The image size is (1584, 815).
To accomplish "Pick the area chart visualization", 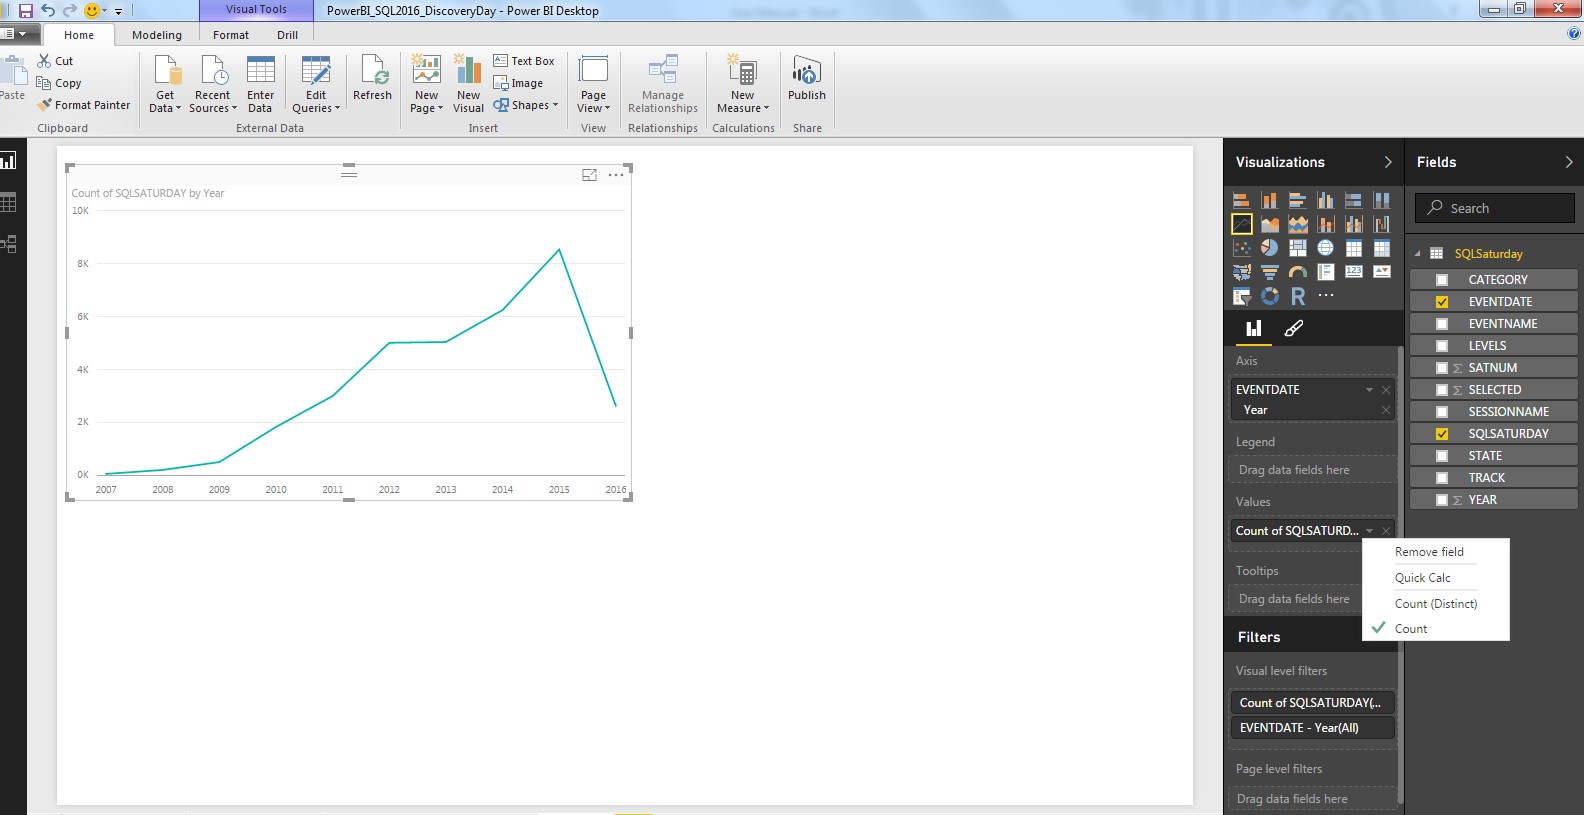I will click(1269, 224).
